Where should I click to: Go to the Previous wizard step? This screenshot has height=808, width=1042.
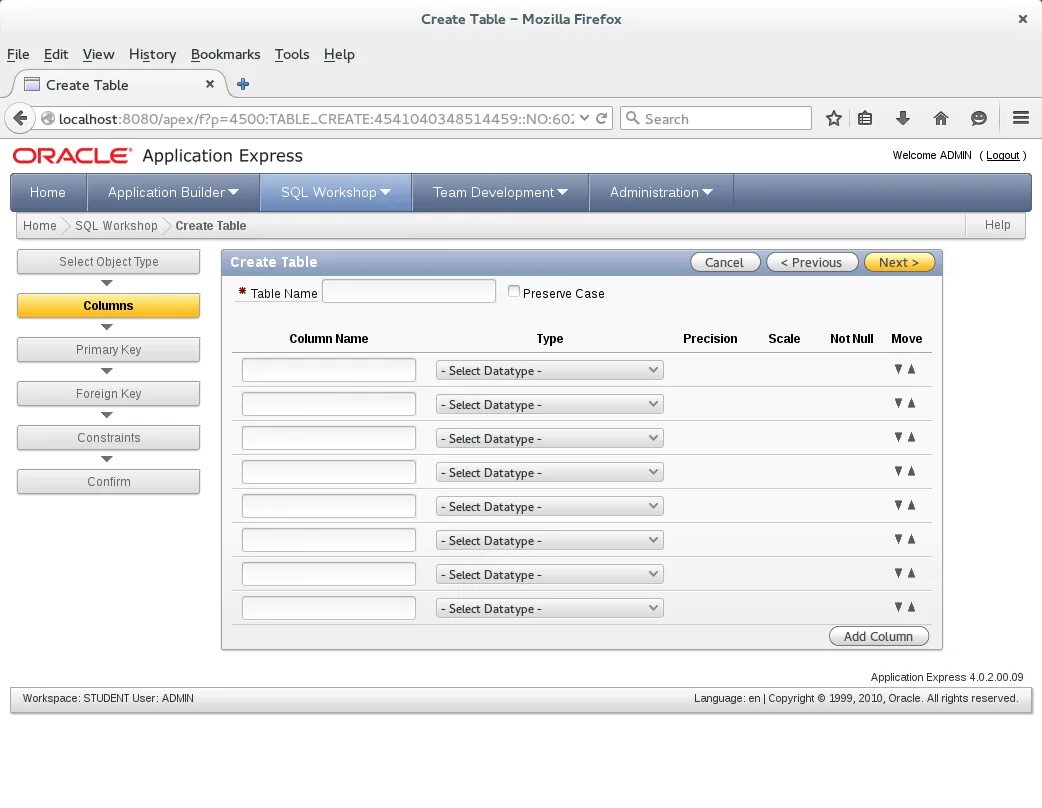(812, 262)
